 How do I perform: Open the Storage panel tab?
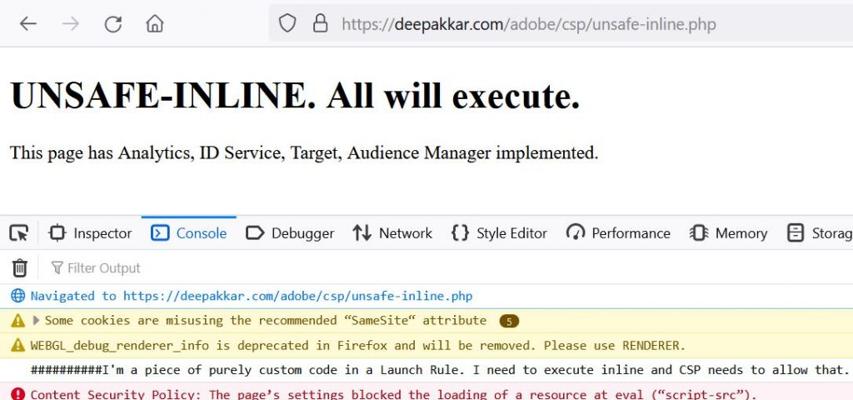820,233
